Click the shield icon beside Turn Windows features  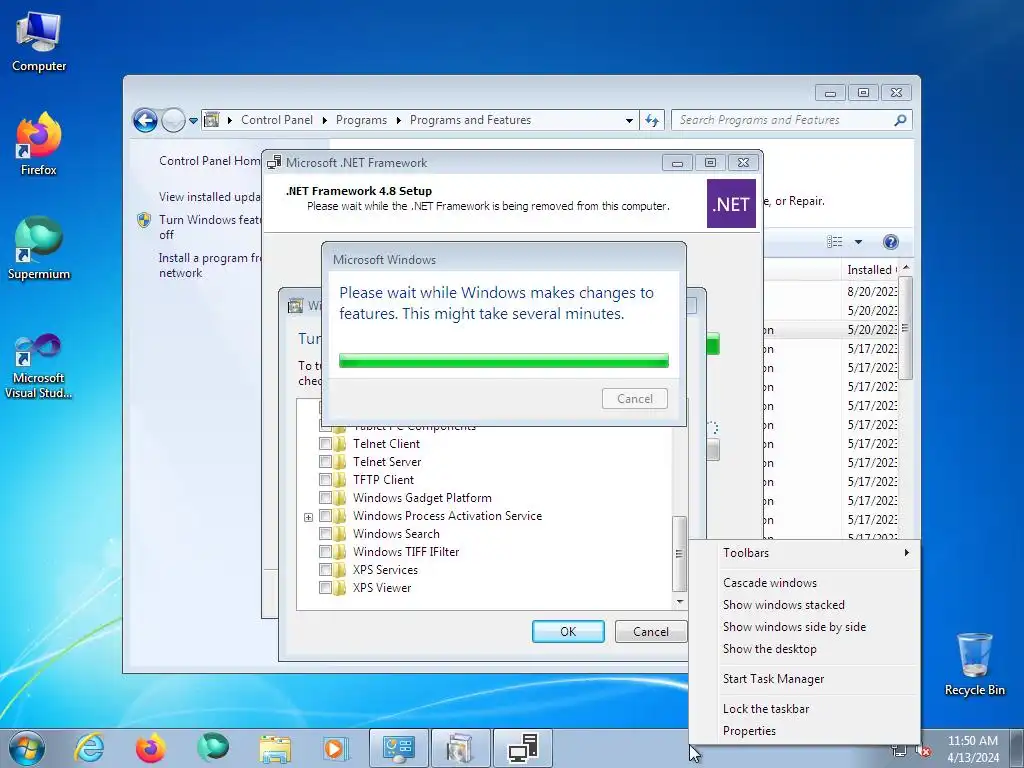point(144,220)
